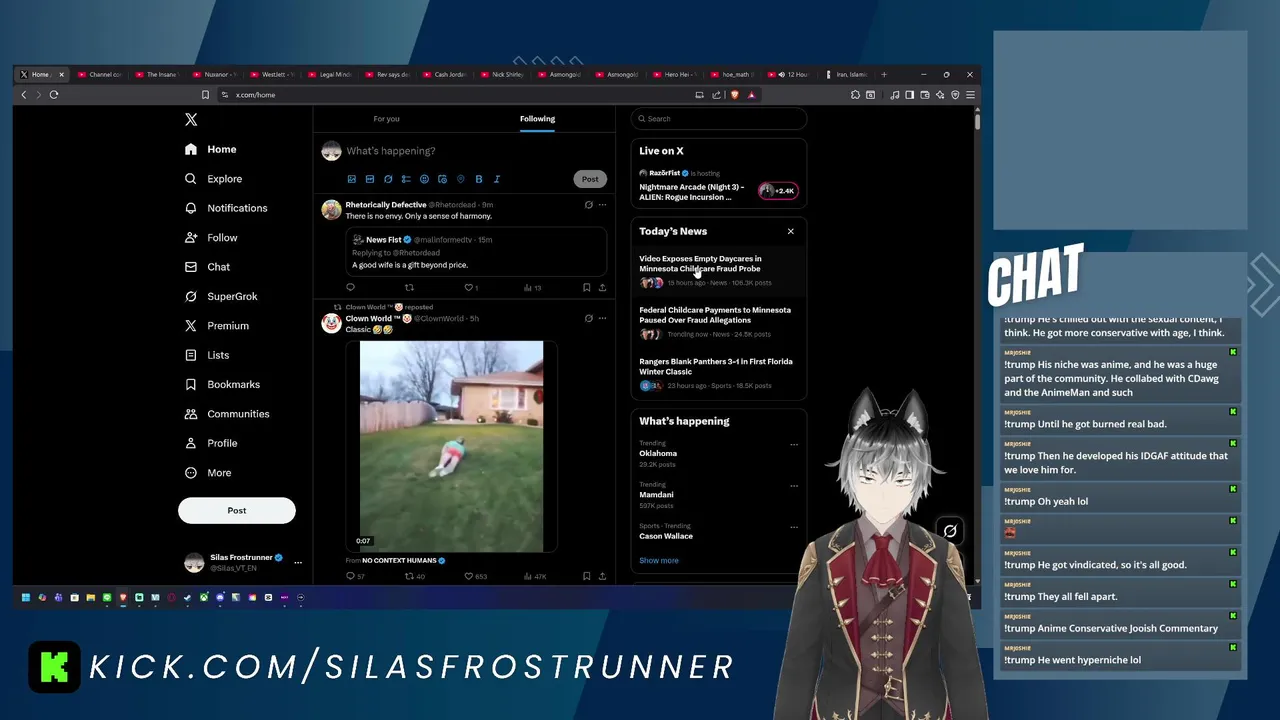Add a poll to the post
The height and width of the screenshot is (720, 1280).
tap(406, 179)
